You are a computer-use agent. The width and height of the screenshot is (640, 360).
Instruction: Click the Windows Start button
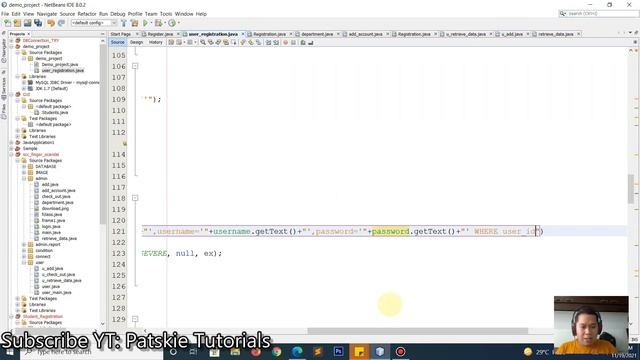pos(10,351)
